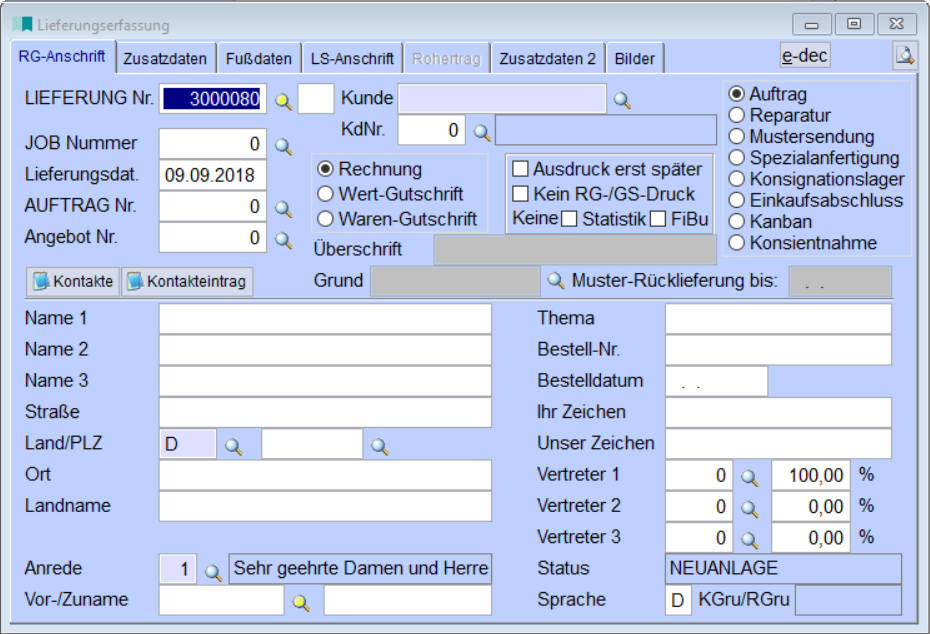Screen dimensions: 930x634
Task: Tick the Keine FiBu checkbox
Action: click(658, 219)
